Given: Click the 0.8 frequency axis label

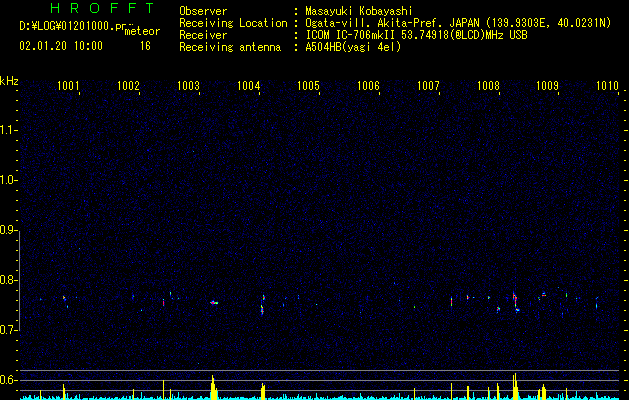Looking at the screenshot, I should click(8, 280).
